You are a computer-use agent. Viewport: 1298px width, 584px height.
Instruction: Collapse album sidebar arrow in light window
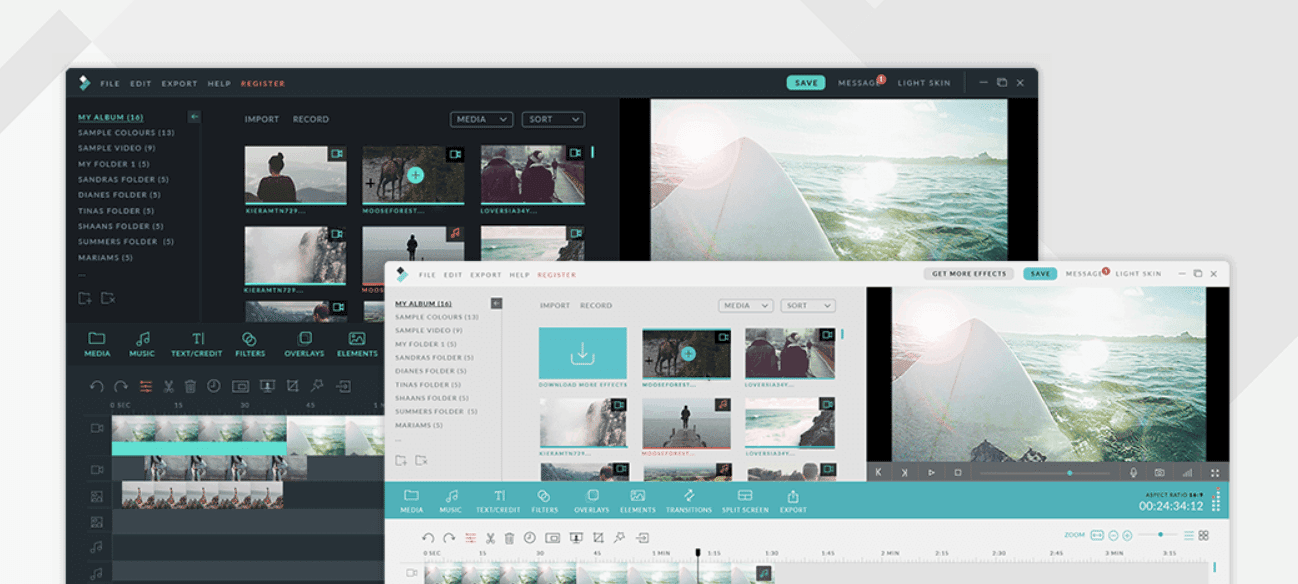(x=496, y=303)
